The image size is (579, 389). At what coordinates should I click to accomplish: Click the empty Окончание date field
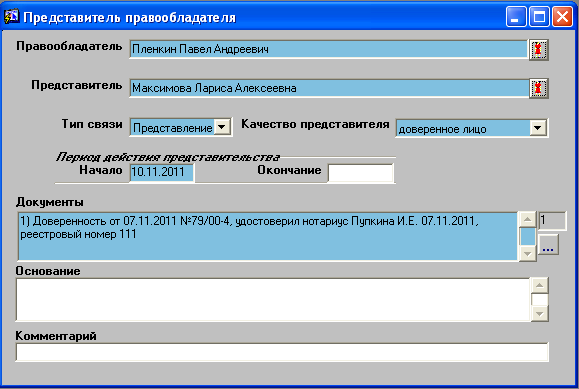[360, 173]
